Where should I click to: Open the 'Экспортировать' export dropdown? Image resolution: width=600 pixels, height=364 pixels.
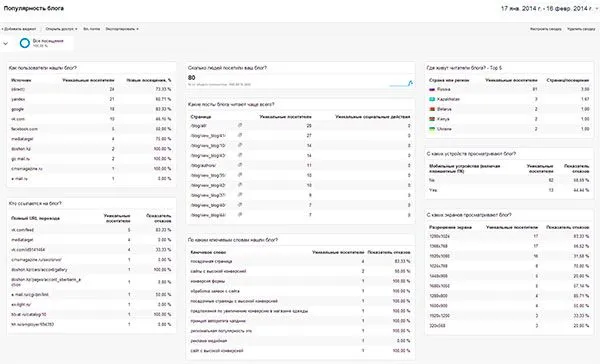pyautogui.click(x=122, y=29)
